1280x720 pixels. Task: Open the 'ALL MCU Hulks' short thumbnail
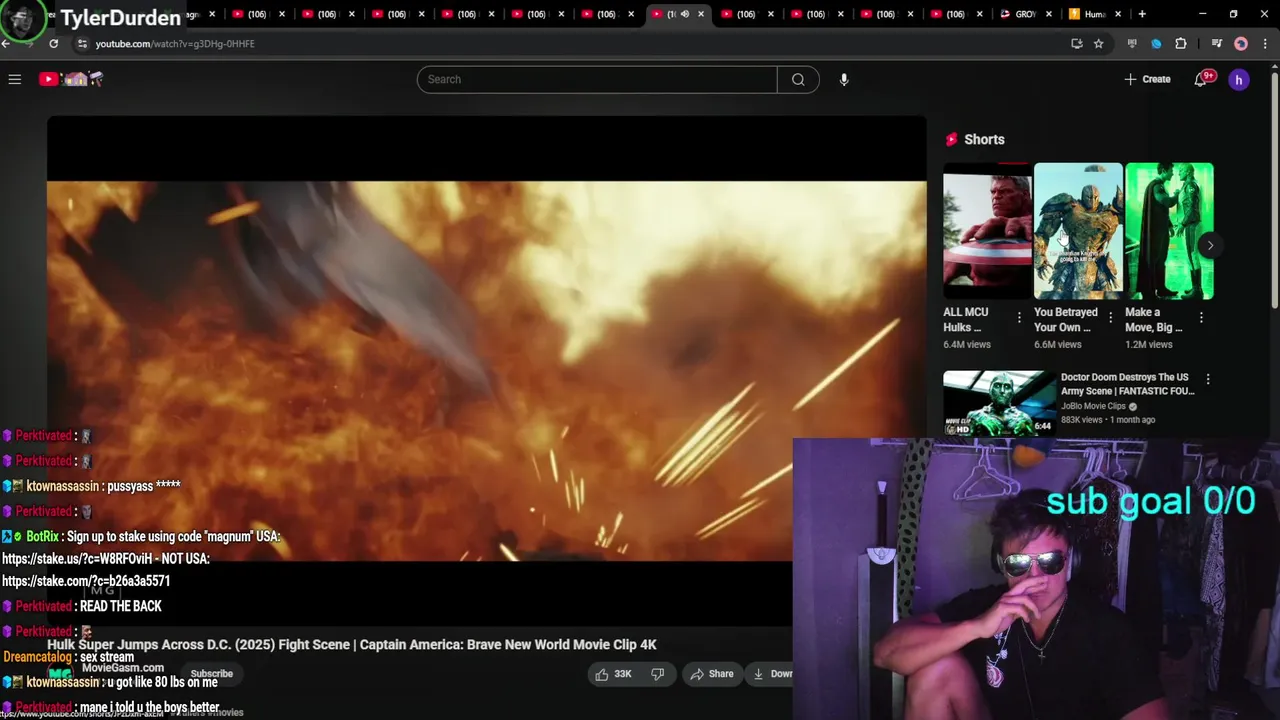[x=987, y=231]
